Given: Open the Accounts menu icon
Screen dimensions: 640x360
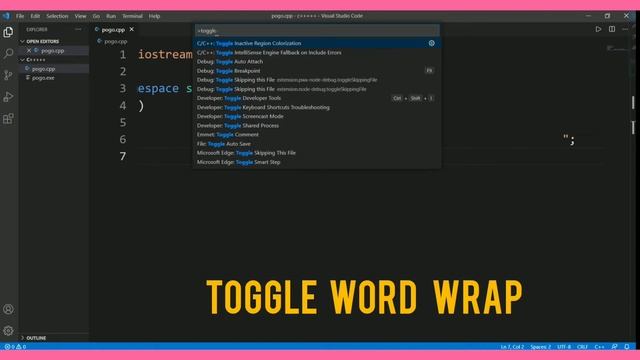Looking at the screenshot, I should [x=8, y=309].
